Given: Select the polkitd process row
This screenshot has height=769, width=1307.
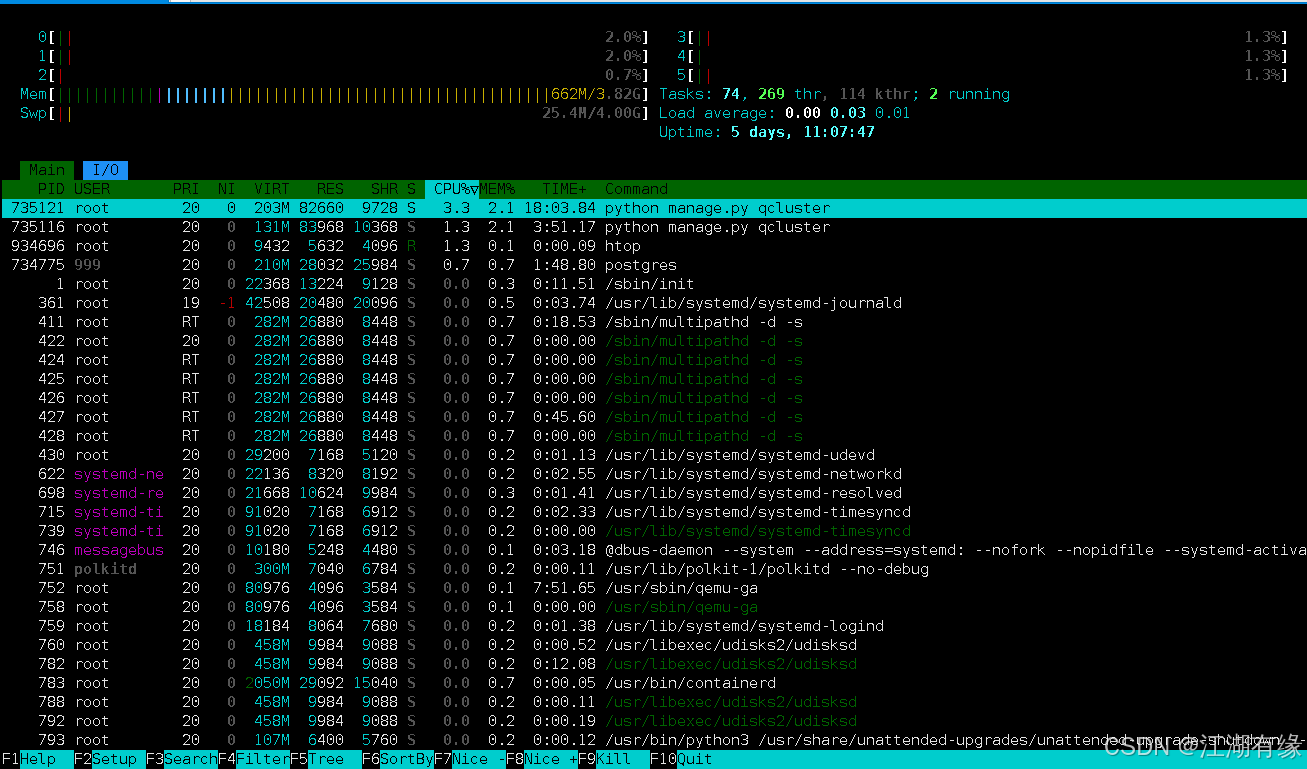Looking at the screenshot, I should [x=653, y=569].
